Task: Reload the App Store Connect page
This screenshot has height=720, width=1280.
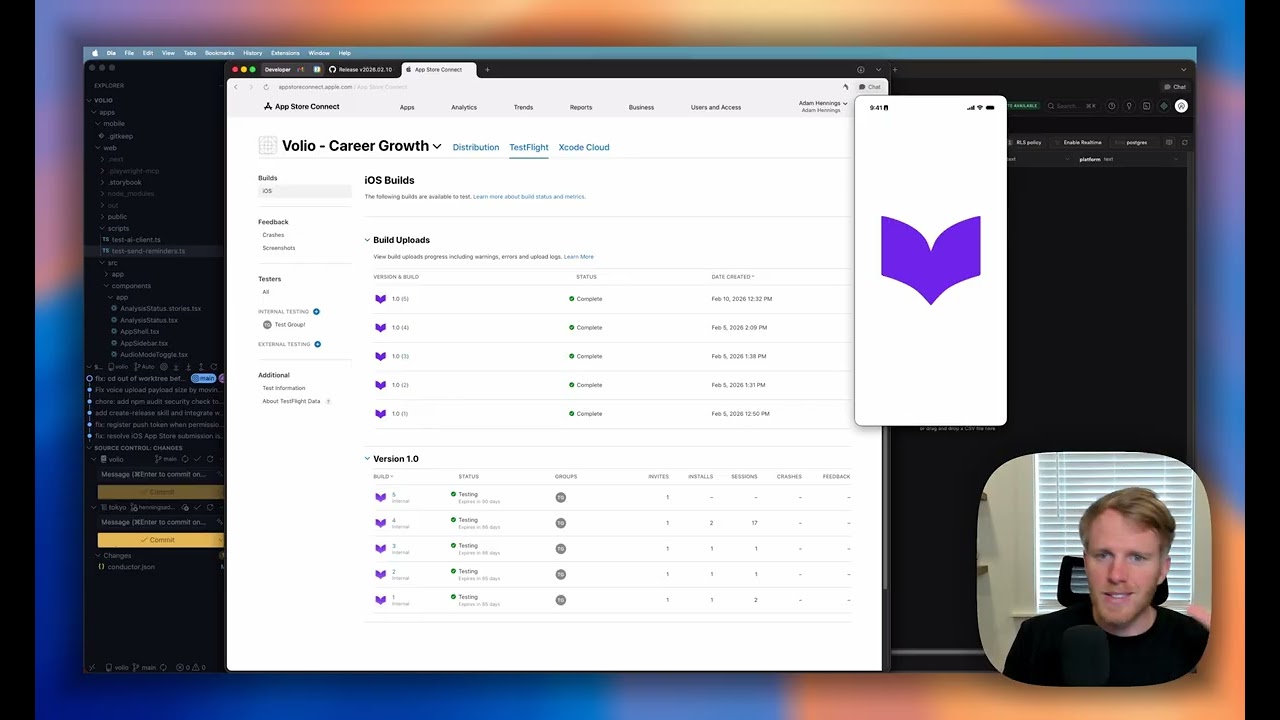Action: (266, 87)
